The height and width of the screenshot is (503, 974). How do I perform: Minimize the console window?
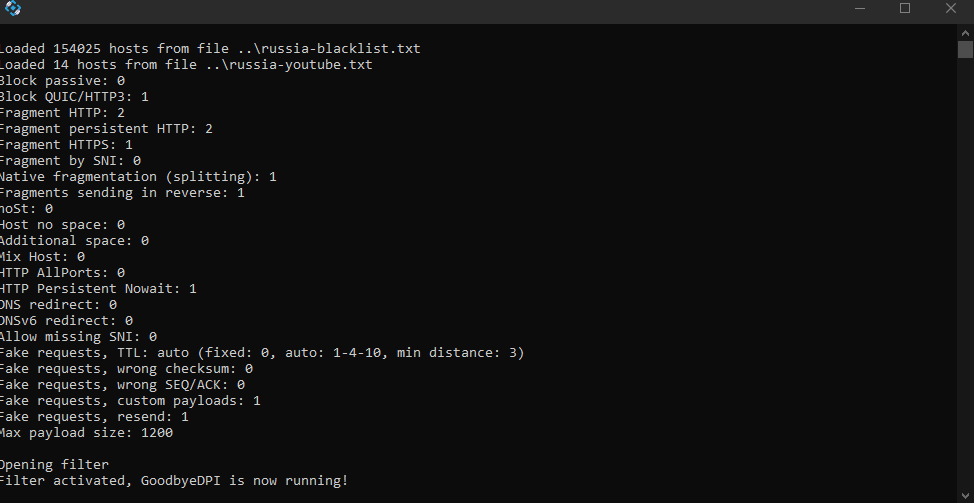coord(860,8)
